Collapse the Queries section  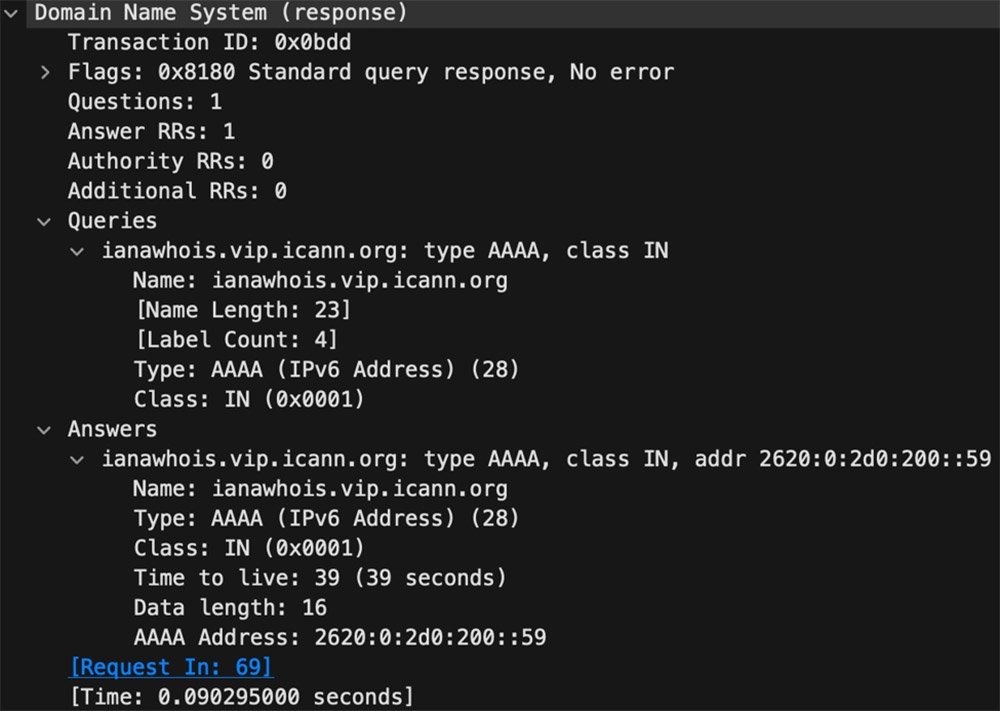tap(44, 221)
